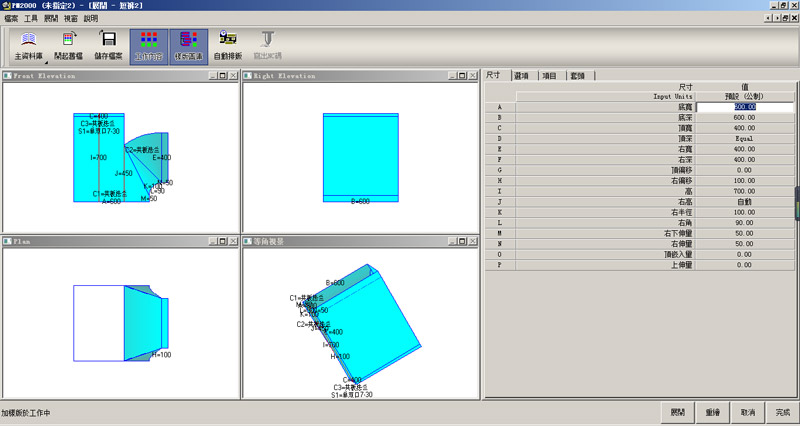
Task: Switch to the 選項 tab
Action: (x=524, y=76)
